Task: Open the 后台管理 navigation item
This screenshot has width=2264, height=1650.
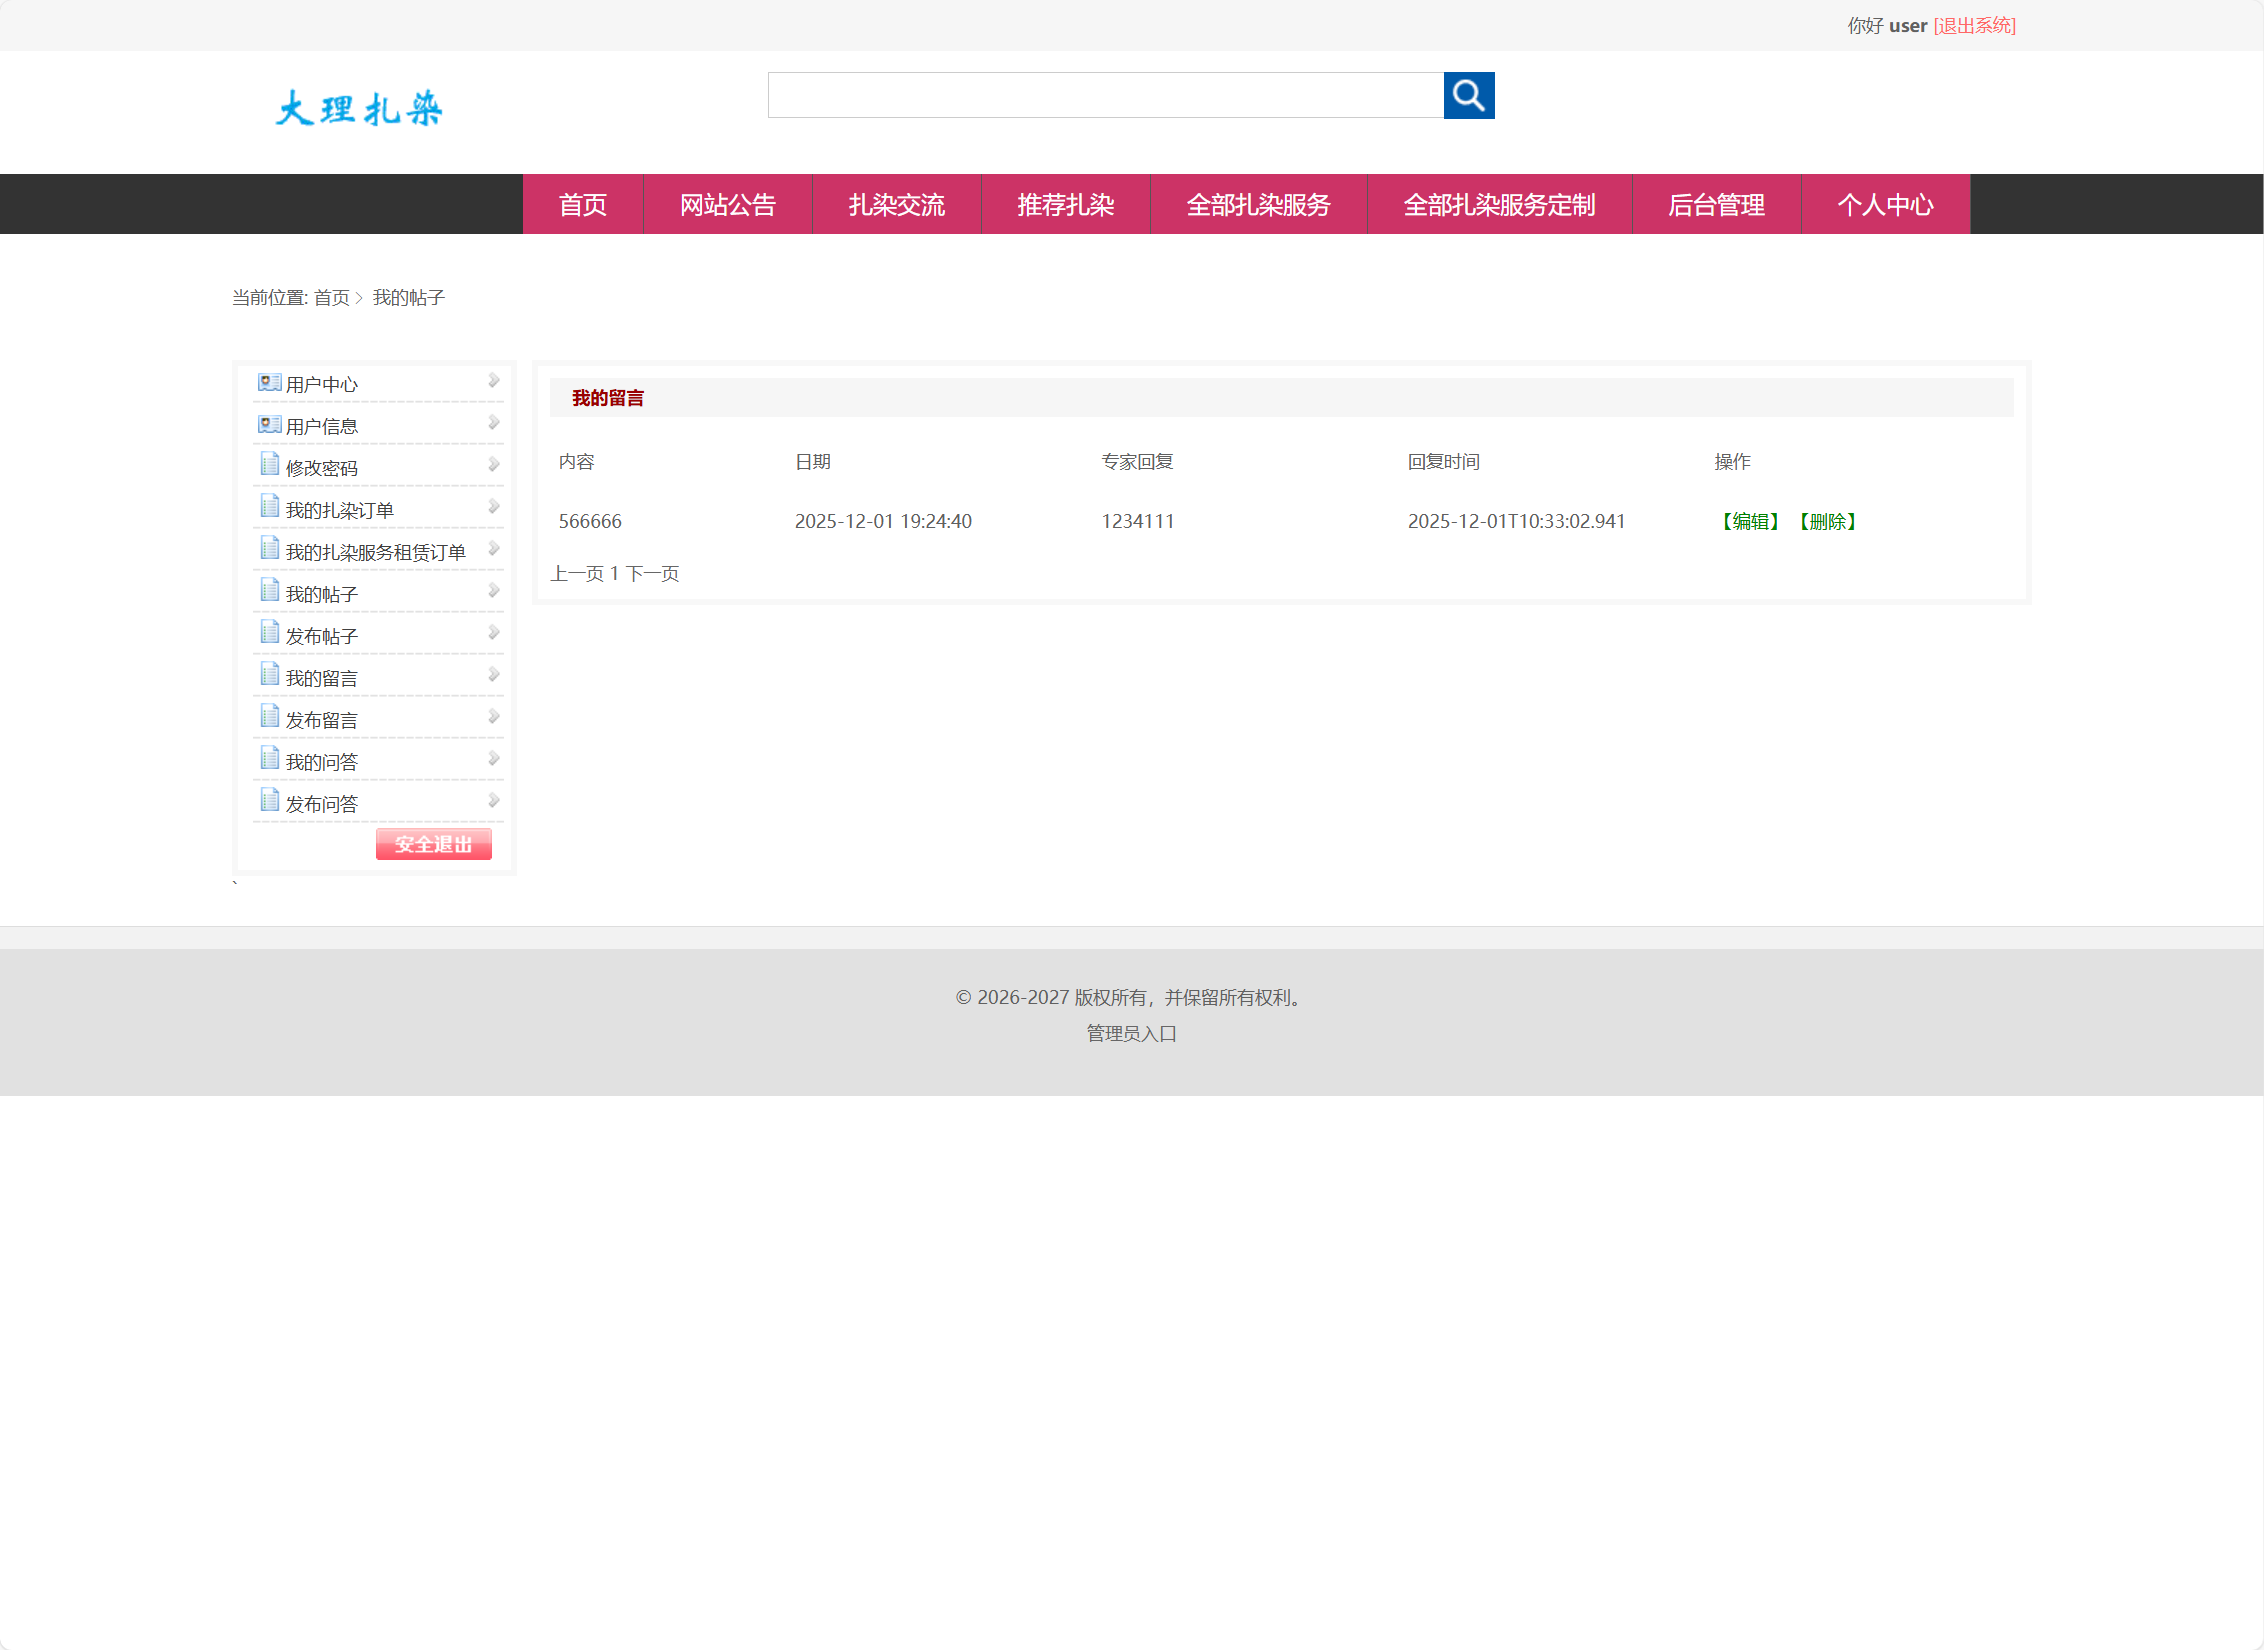Action: [1716, 205]
